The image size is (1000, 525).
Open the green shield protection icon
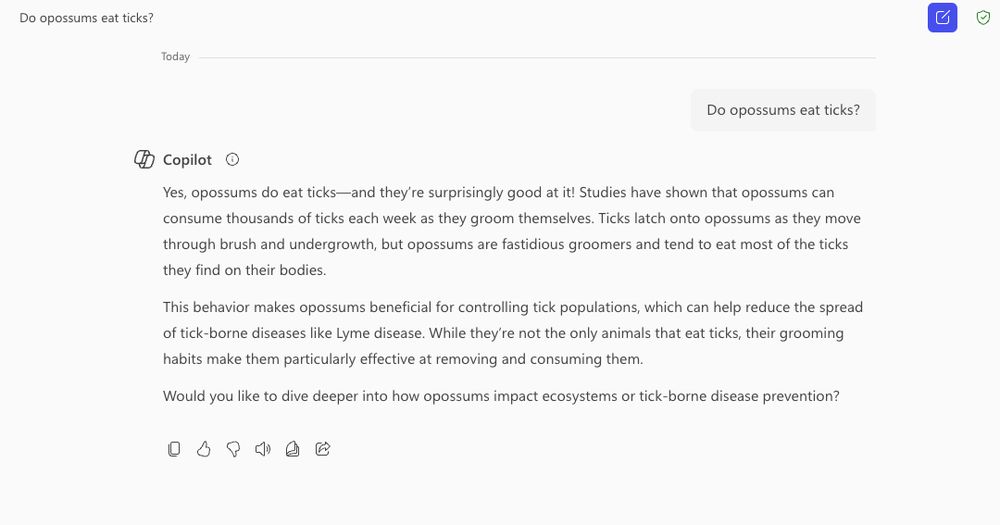pos(983,18)
